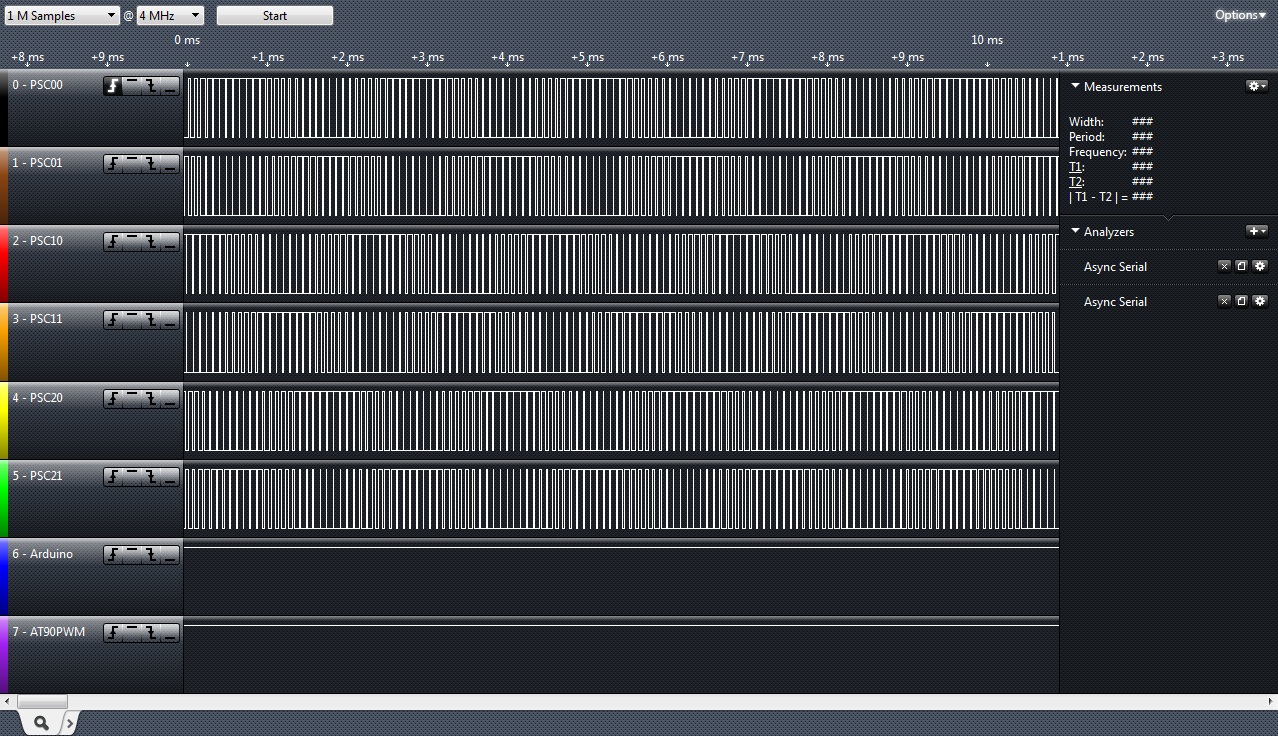Set high level trigger on PSC11 channel

[x=132, y=320]
